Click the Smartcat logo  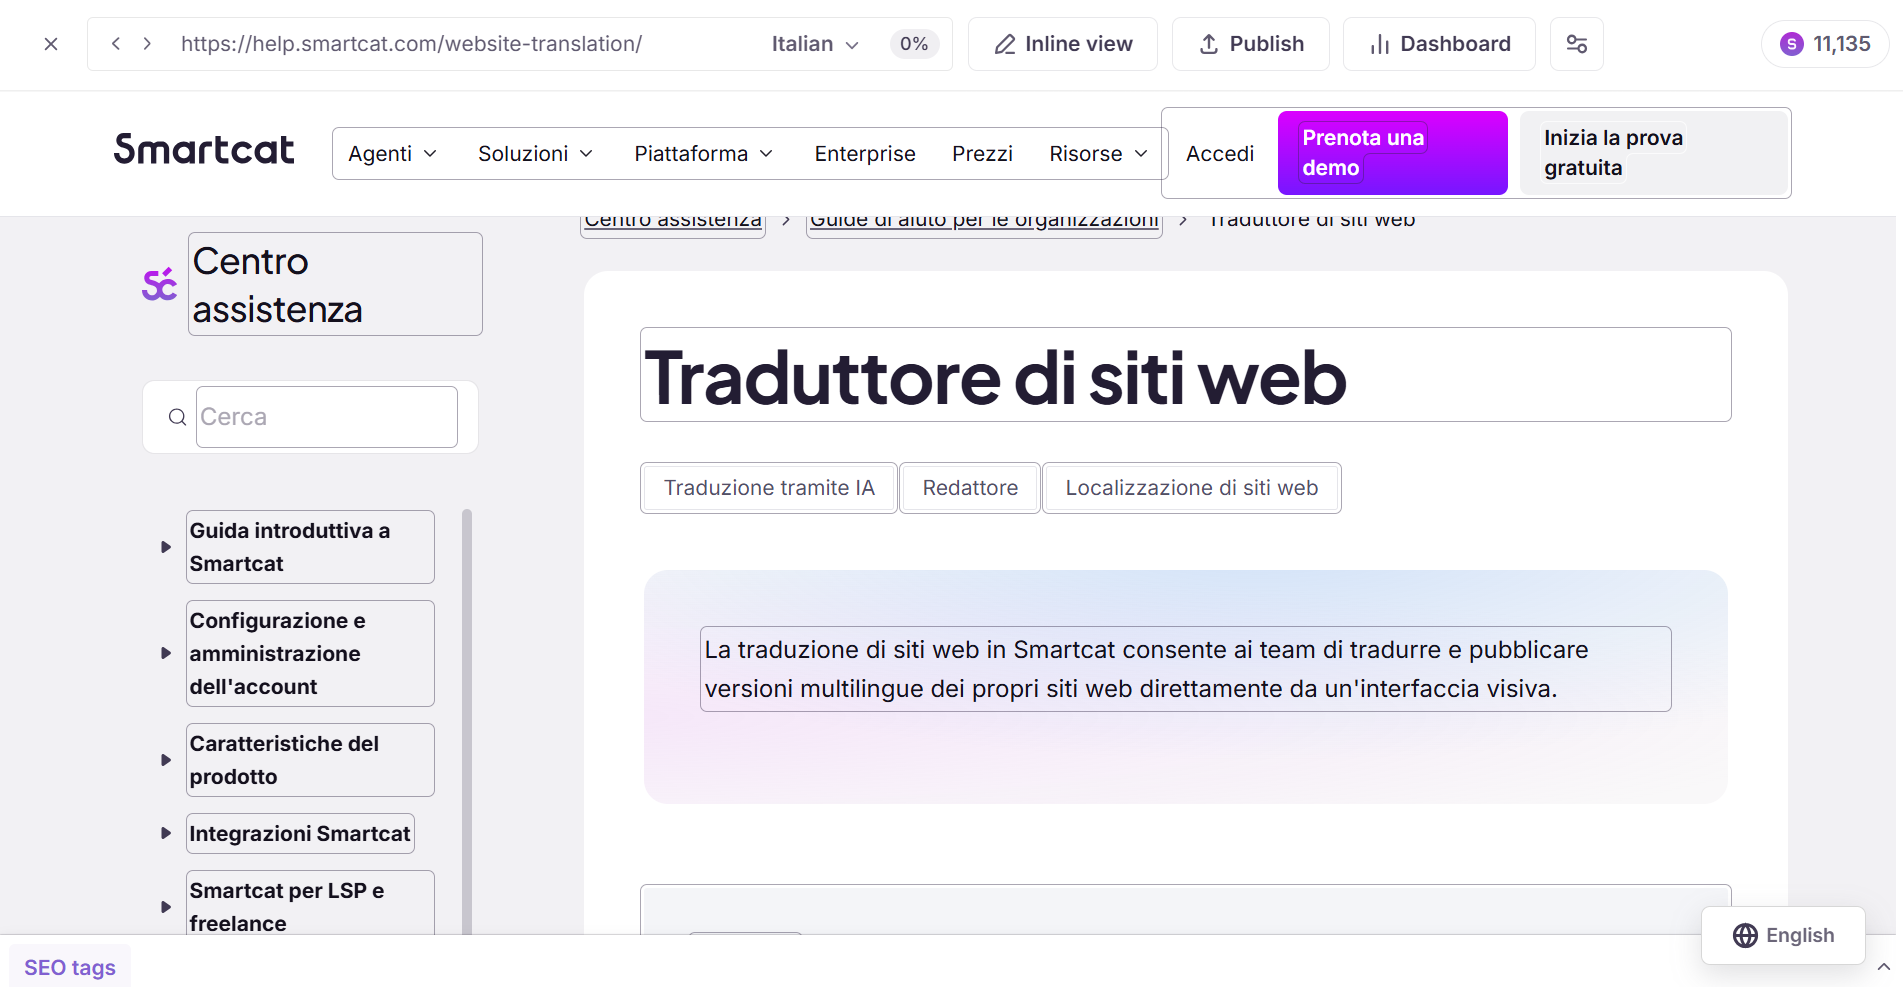[204, 150]
